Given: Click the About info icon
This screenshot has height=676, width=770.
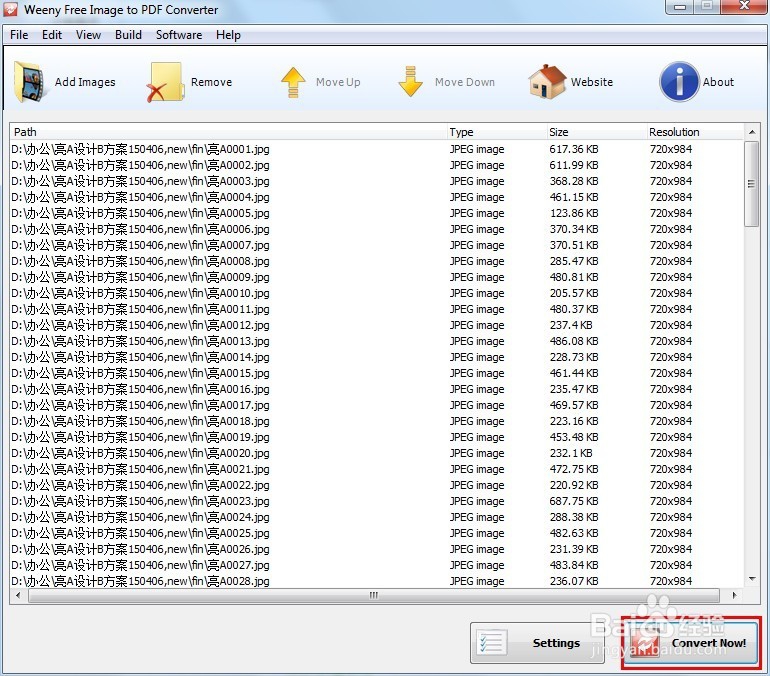Looking at the screenshot, I should pyautogui.click(x=679, y=81).
